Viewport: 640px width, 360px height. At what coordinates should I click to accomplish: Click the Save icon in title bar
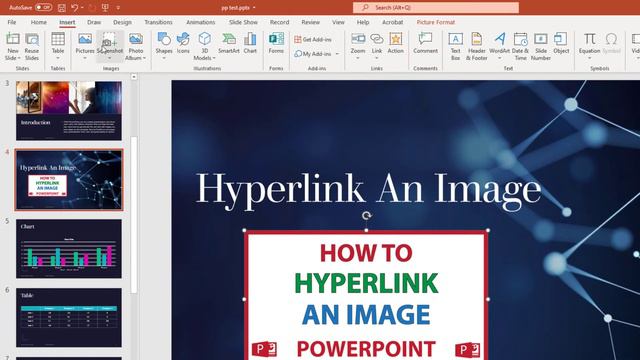(62, 7)
